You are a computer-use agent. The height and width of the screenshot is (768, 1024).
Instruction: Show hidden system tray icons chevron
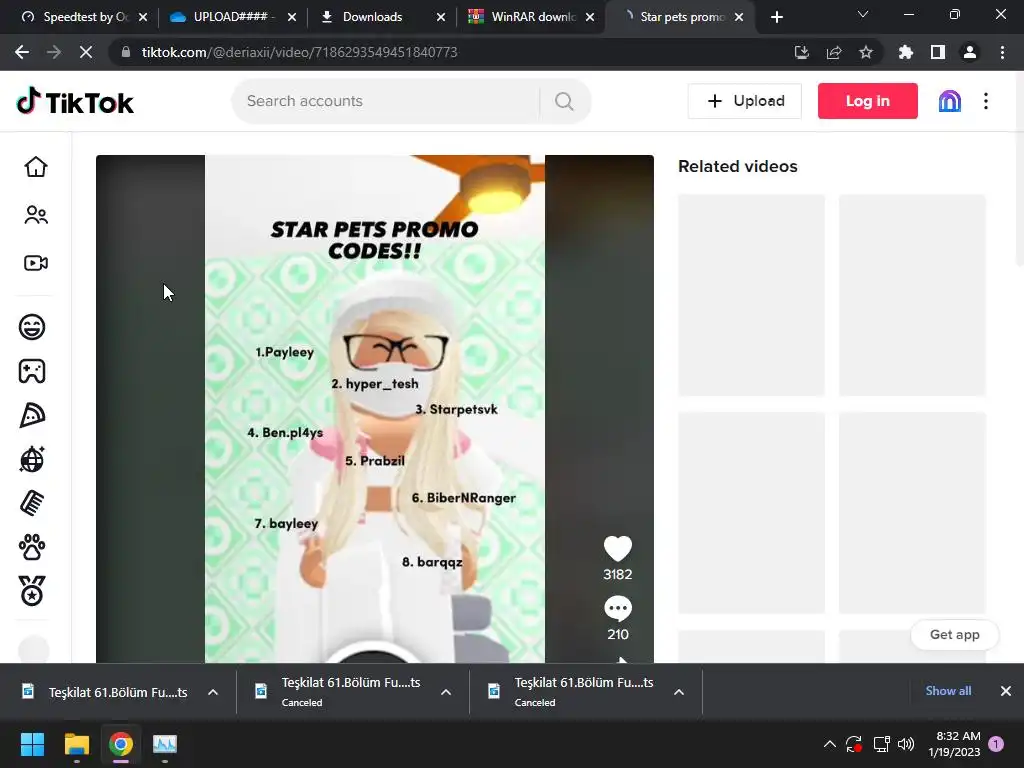[829, 744]
